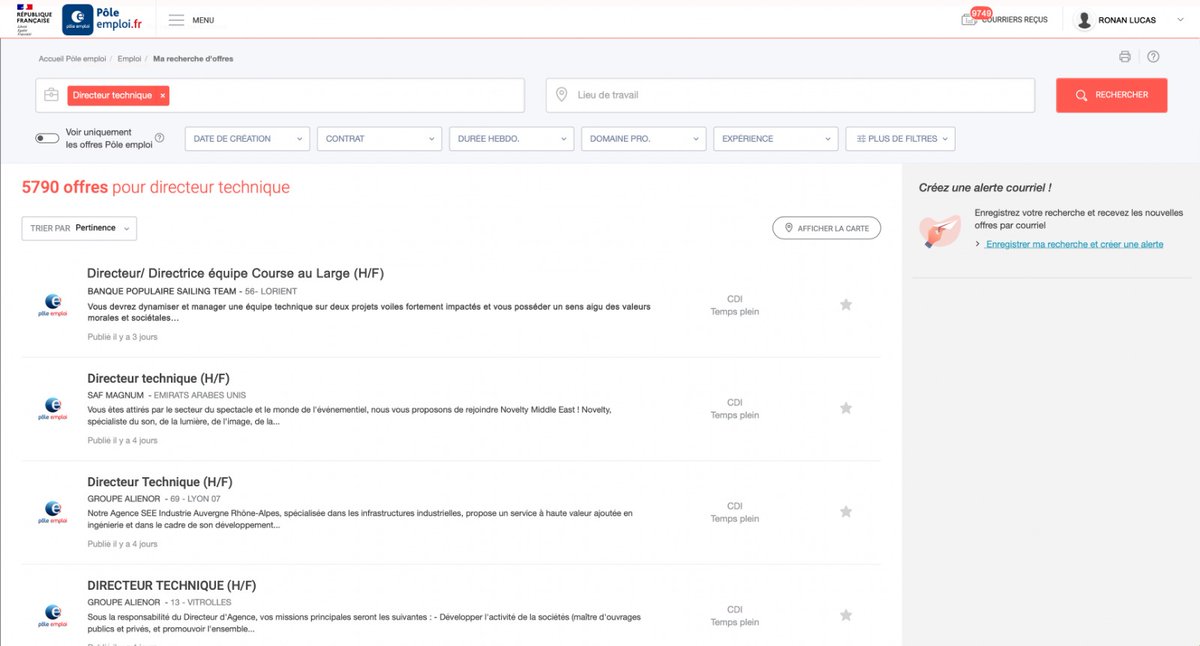Image resolution: width=1200 pixels, height=646 pixels.
Task: Click Pôle emploi logo of SAF MAGNUM offer
Action: coord(53,408)
